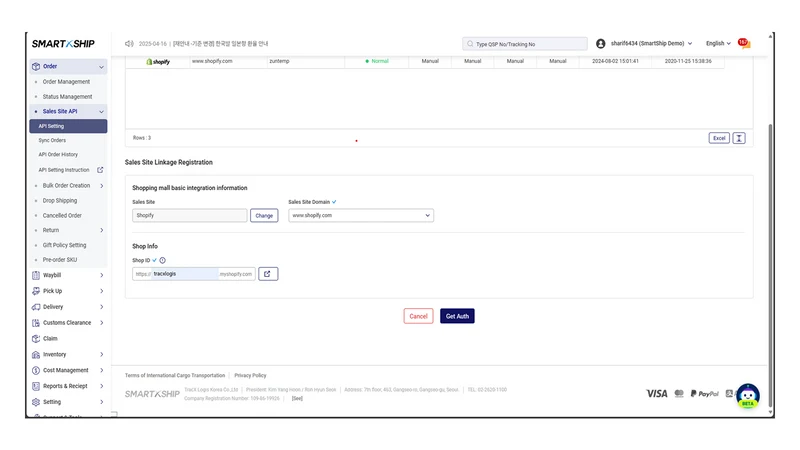Open external link icon beside API Setting Instruction
Image resolution: width=800 pixels, height=450 pixels.
(100, 170)
